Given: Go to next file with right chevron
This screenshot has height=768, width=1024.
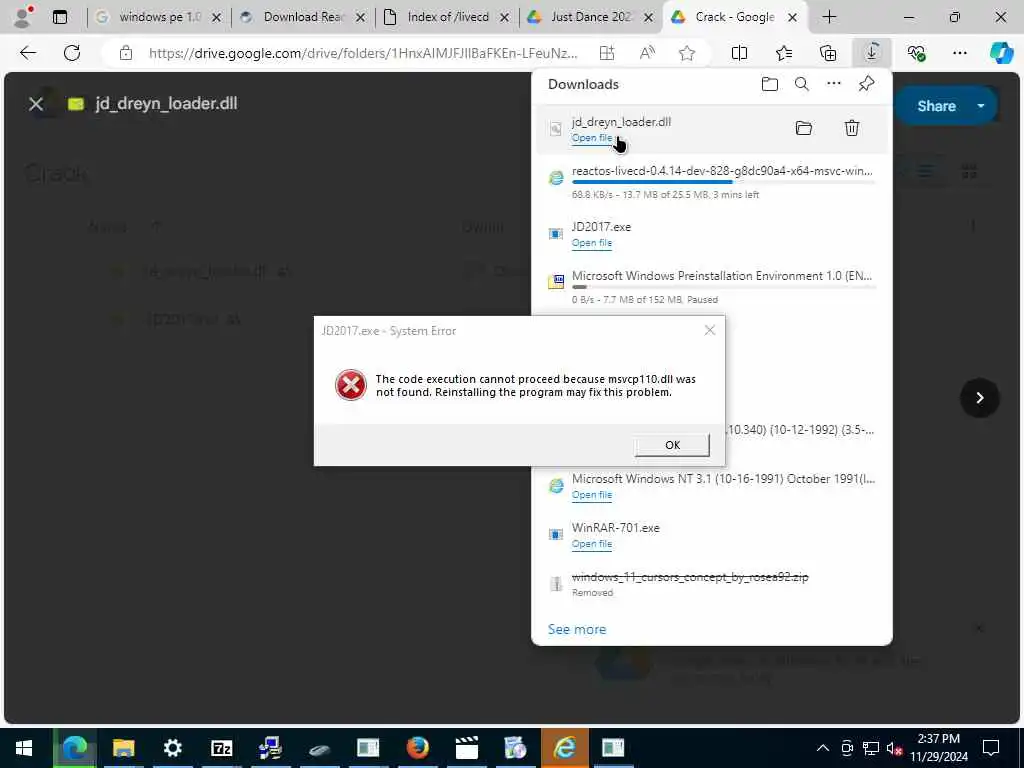Looking at the screenshot, I should (x=980, y=398).
